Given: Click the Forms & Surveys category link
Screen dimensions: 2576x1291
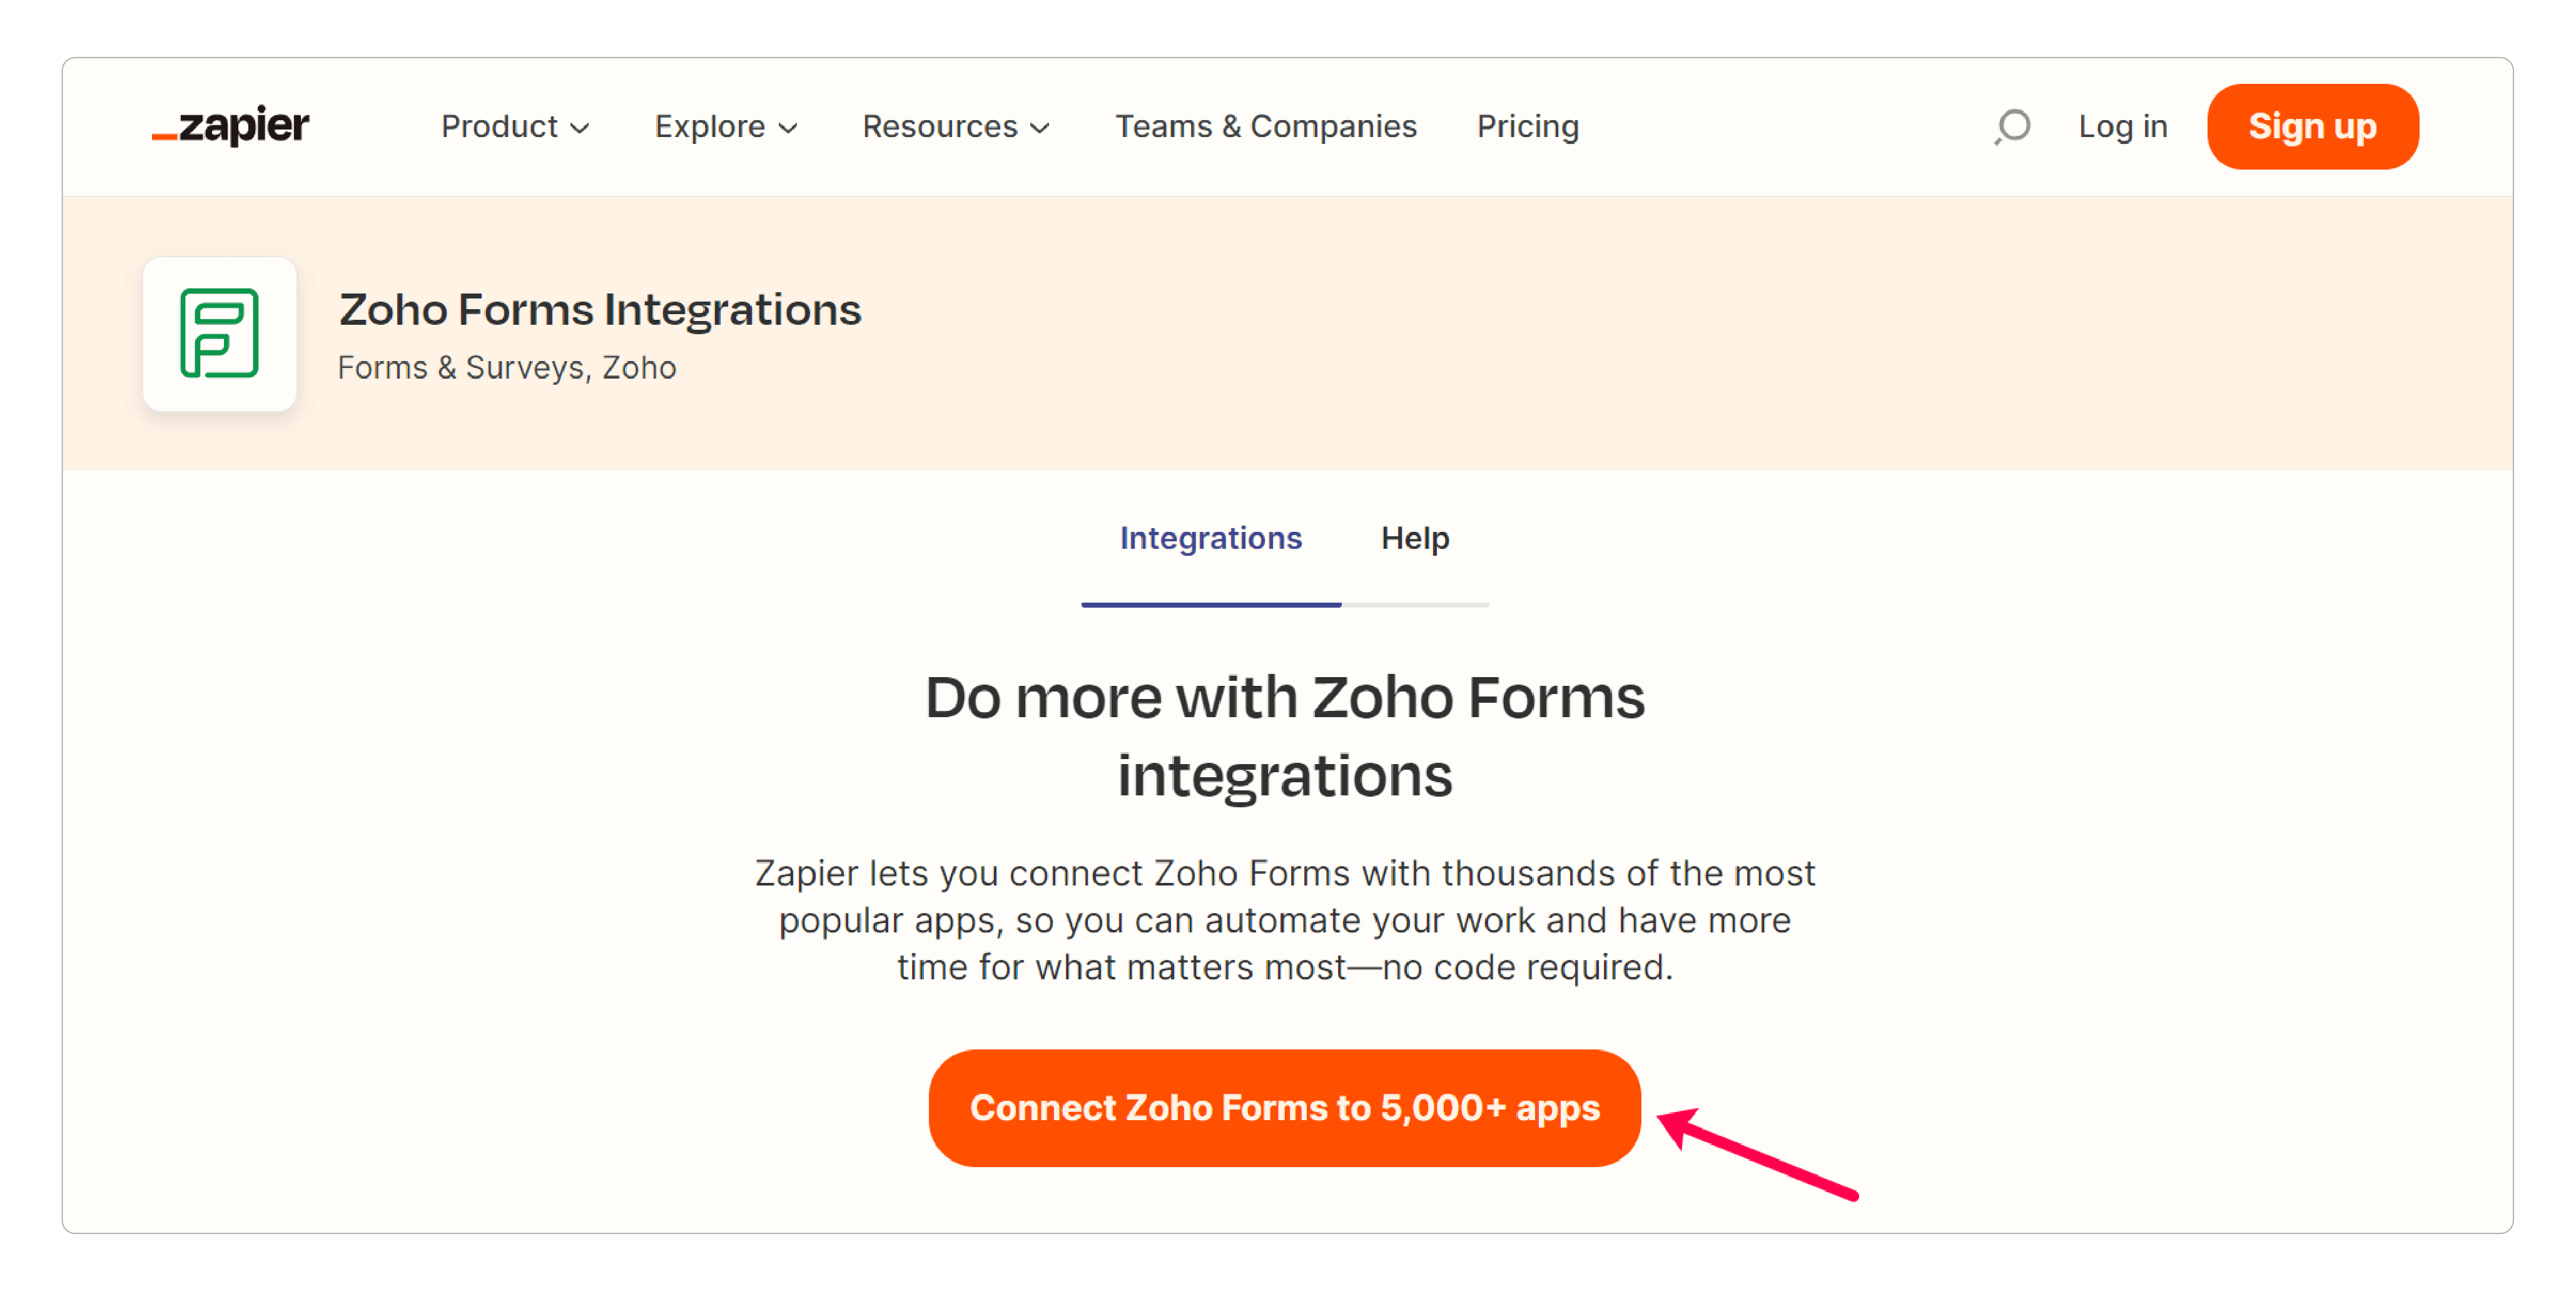Looking at the screenshot, I should (461, 368).
